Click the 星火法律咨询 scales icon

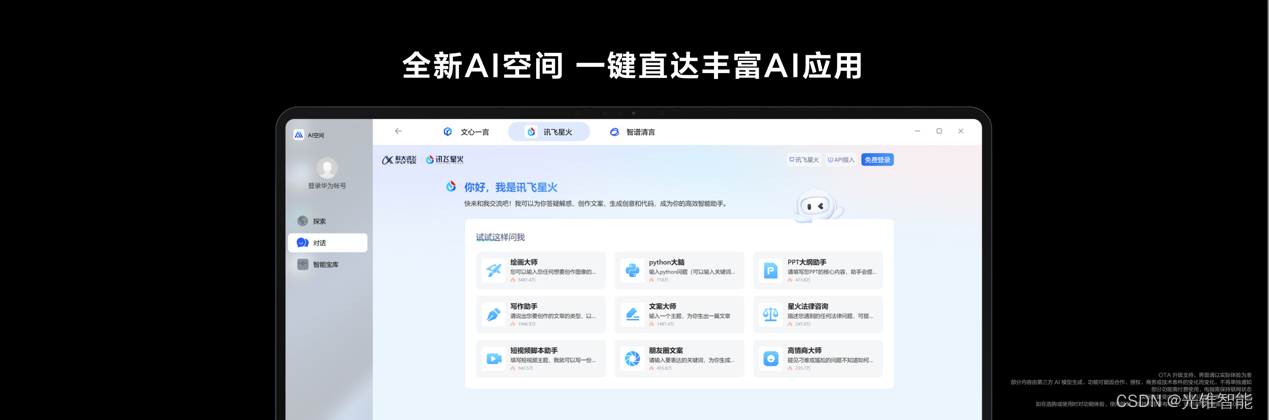(x=771, y=314)
